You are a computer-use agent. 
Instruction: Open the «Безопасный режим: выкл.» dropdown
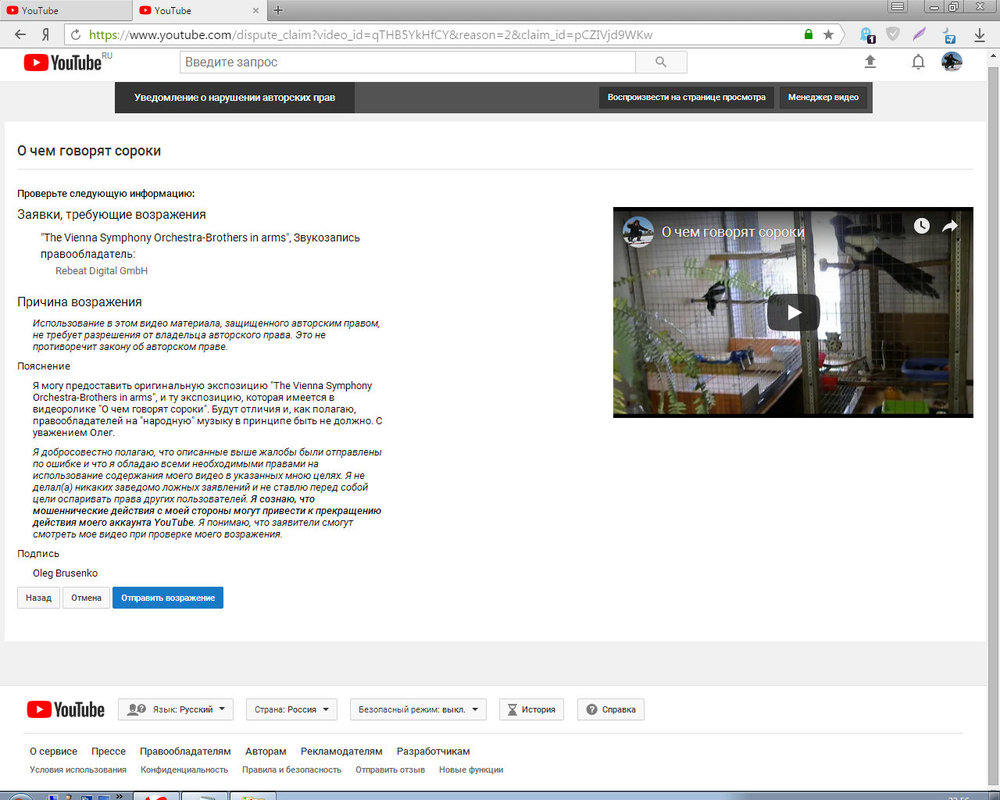coord(418,709)
